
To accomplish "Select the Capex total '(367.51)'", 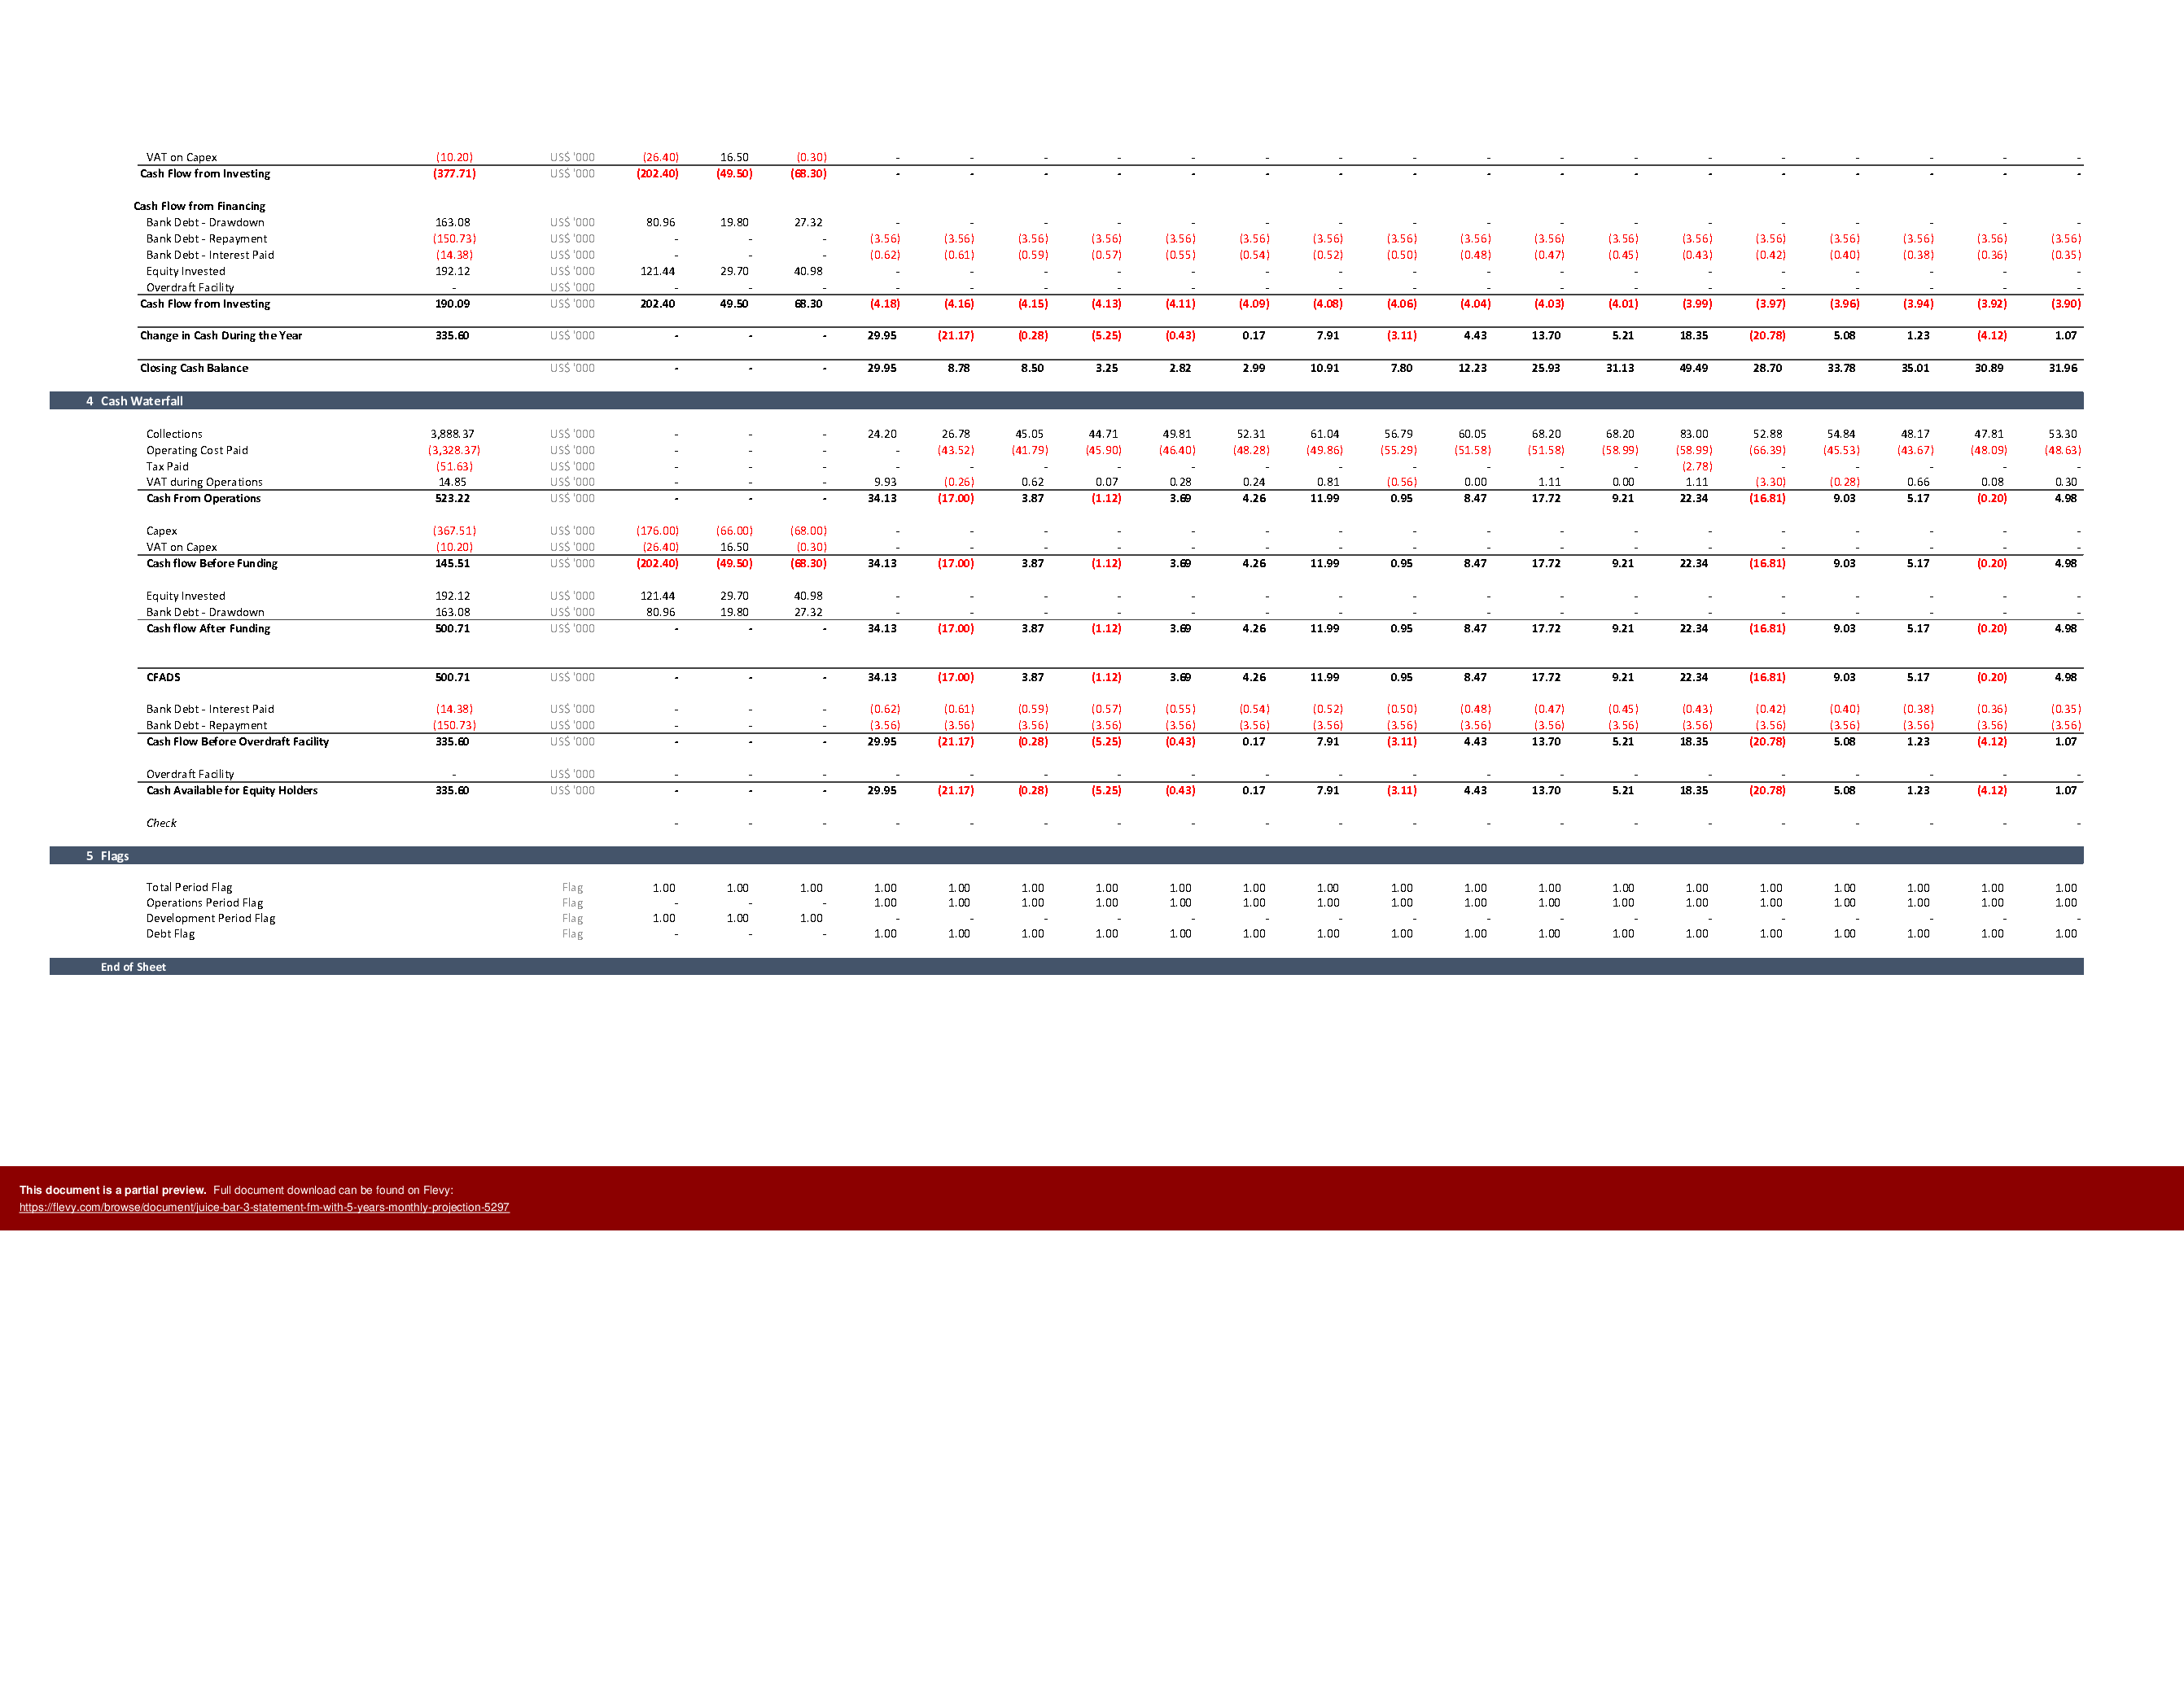I will pyautogui.click(x=454, y=531).
